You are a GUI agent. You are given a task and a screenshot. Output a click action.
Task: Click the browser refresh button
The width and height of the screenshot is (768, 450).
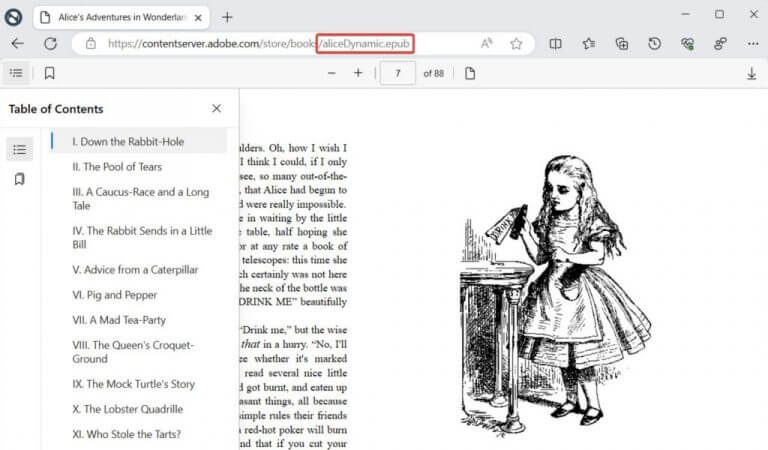(x=50, y=44)
